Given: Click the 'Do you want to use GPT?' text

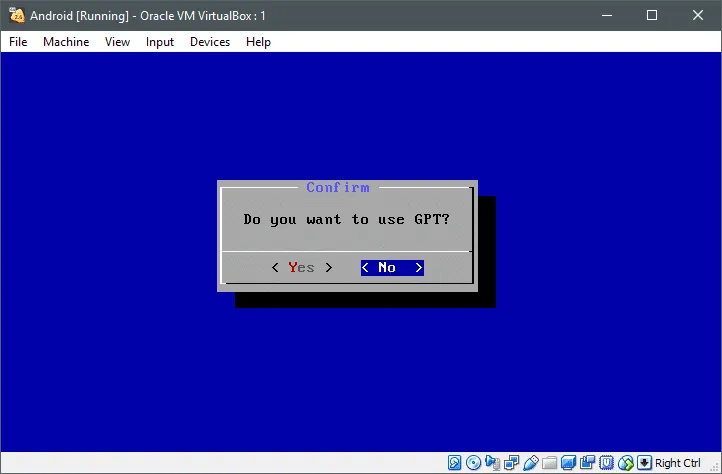Looking at the screenshot, I should click(346, 219).
